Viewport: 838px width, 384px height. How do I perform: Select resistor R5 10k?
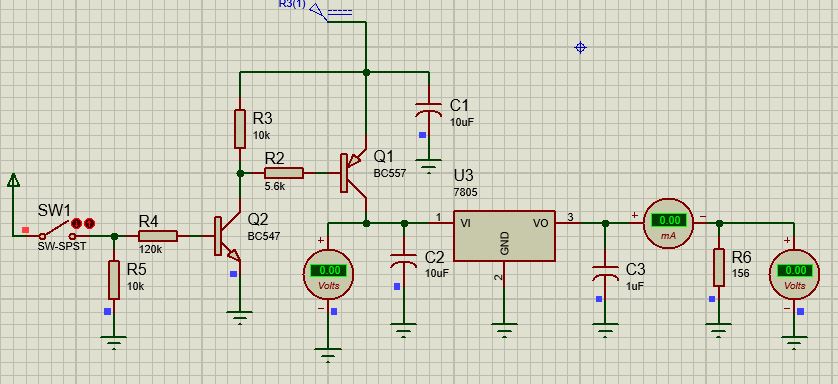(114, 280)
